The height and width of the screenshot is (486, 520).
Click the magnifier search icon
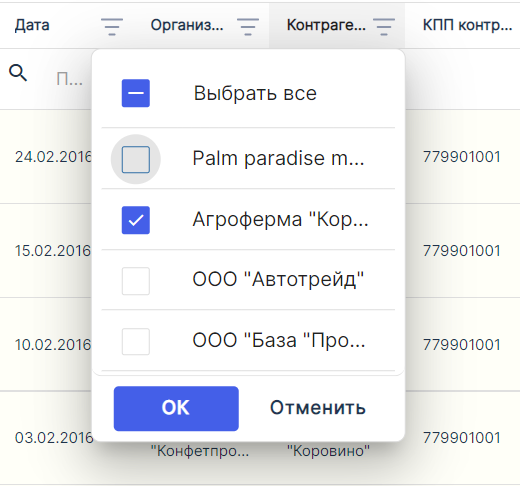point(18,73)
